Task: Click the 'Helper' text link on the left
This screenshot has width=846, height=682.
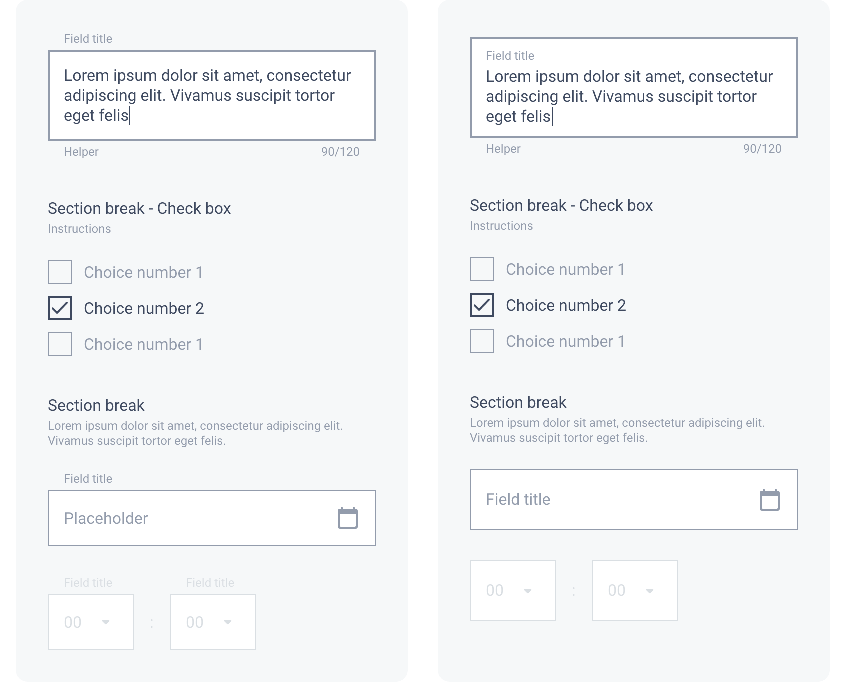Action: [81, 152]
